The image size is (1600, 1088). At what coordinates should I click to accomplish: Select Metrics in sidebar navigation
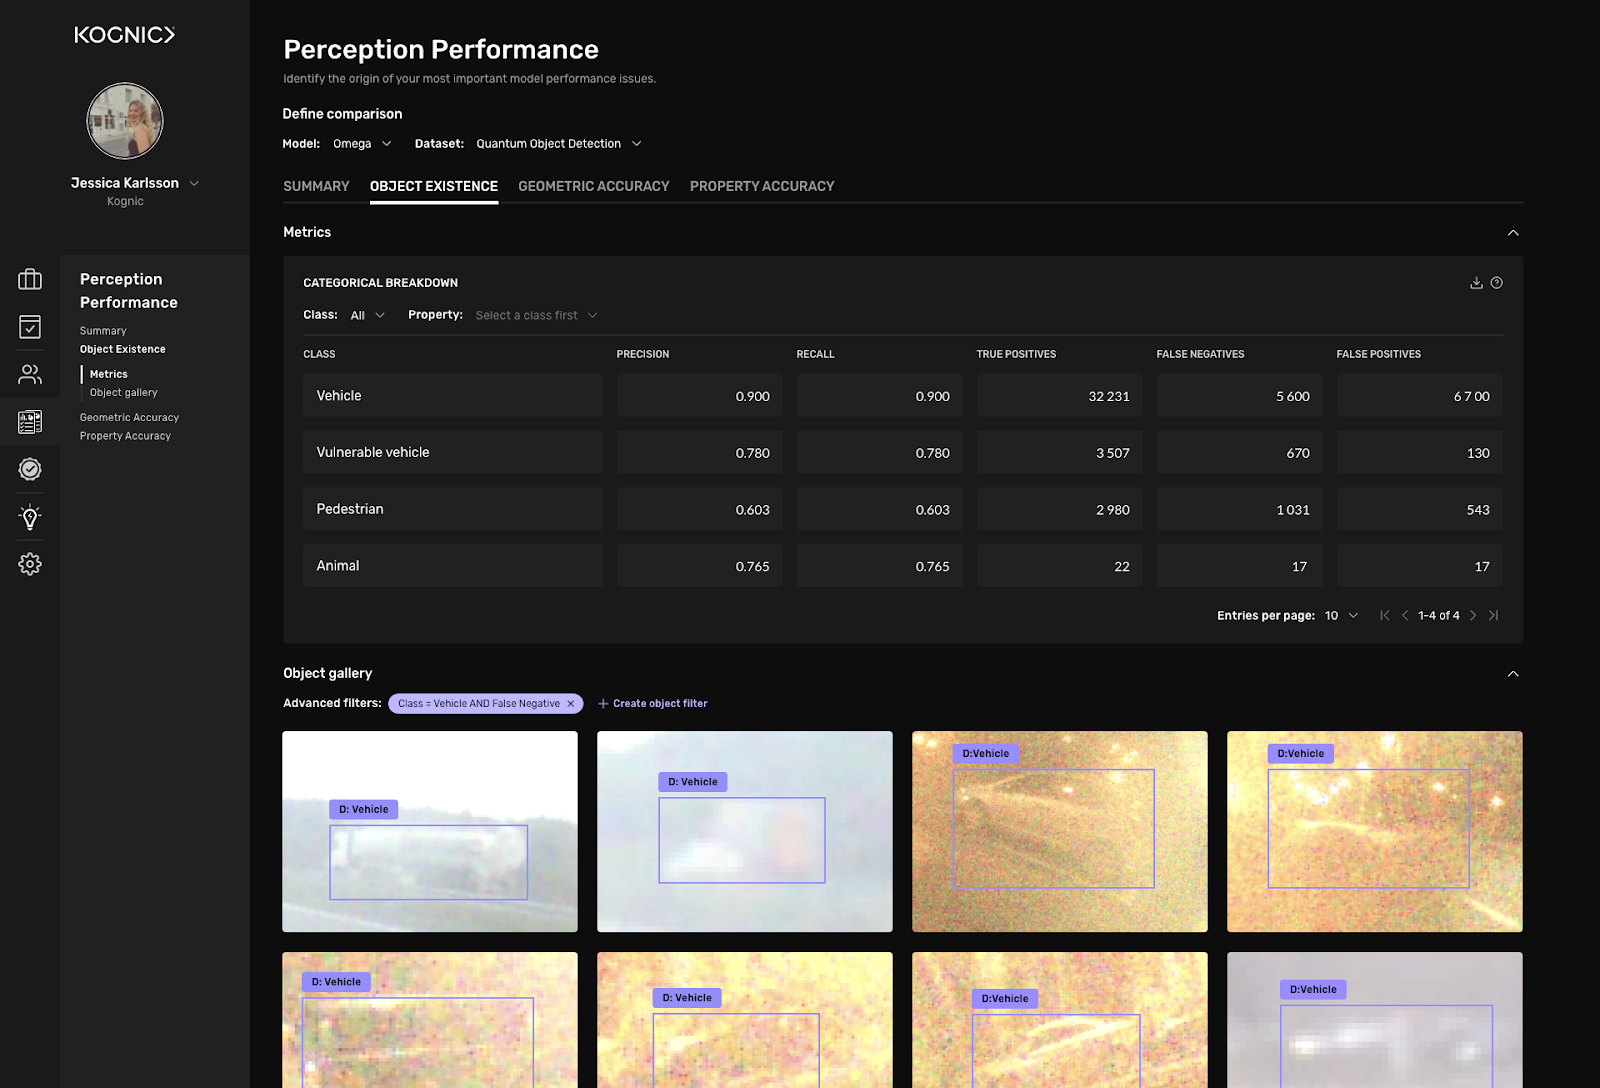point(109,374)
